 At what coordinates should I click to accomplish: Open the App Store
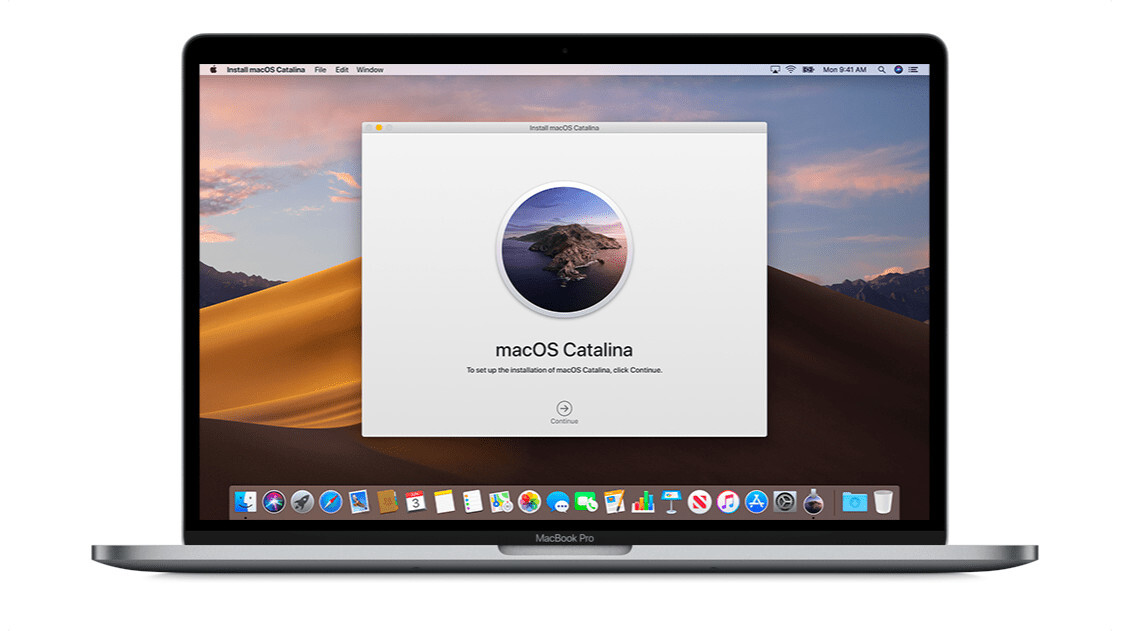coord(755,498)
